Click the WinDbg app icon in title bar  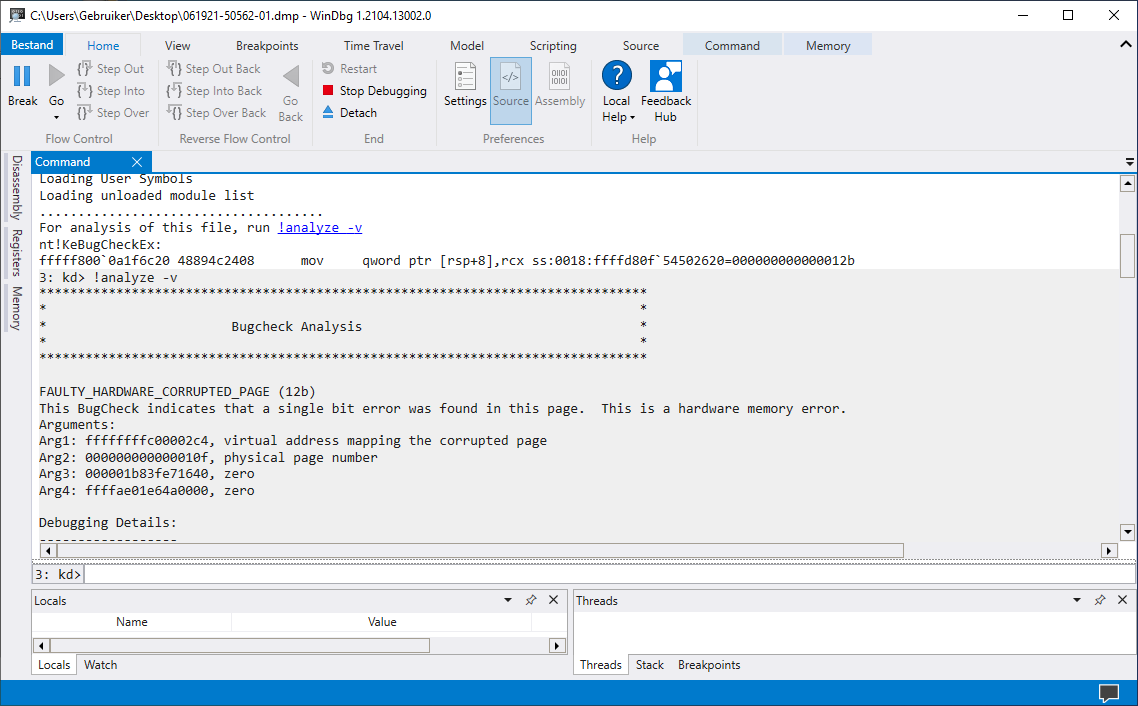tap(16, 15)
